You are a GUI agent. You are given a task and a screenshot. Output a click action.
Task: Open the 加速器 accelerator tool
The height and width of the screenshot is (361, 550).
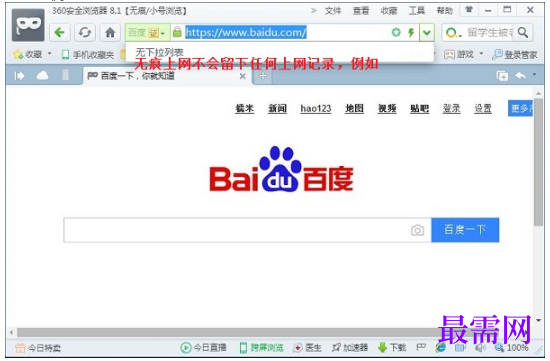coord(350,348)
